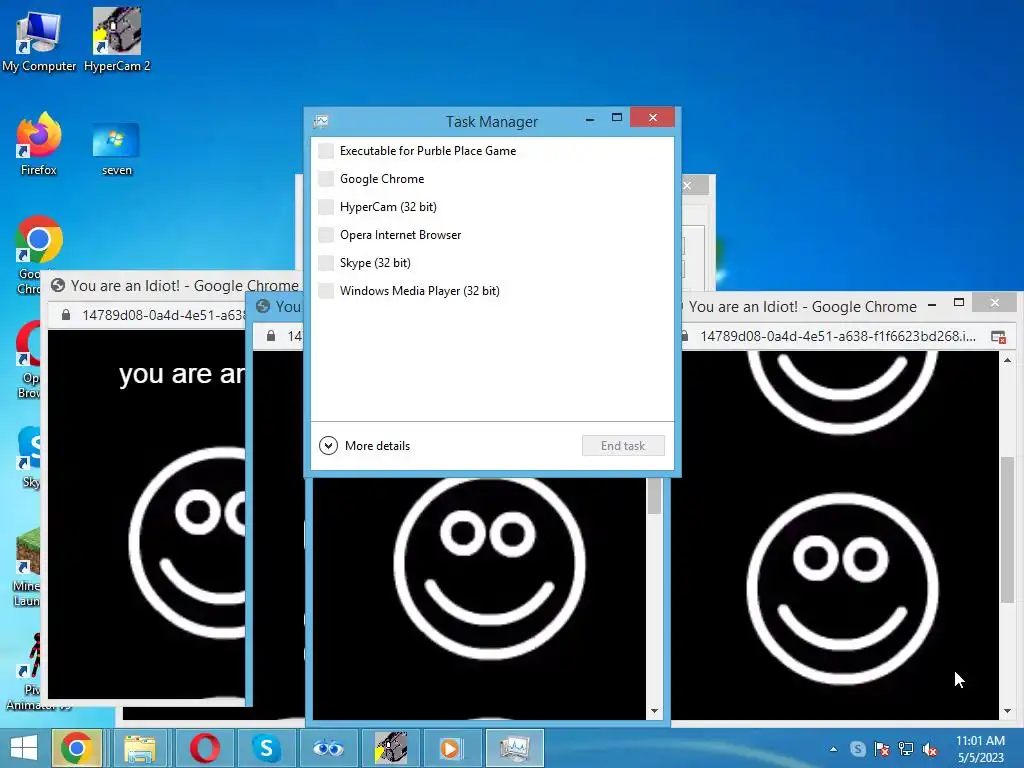The width and height of the screenshot is (1024, 768).
Task: Click the Skype tray icon
Action: click(857, 749)
